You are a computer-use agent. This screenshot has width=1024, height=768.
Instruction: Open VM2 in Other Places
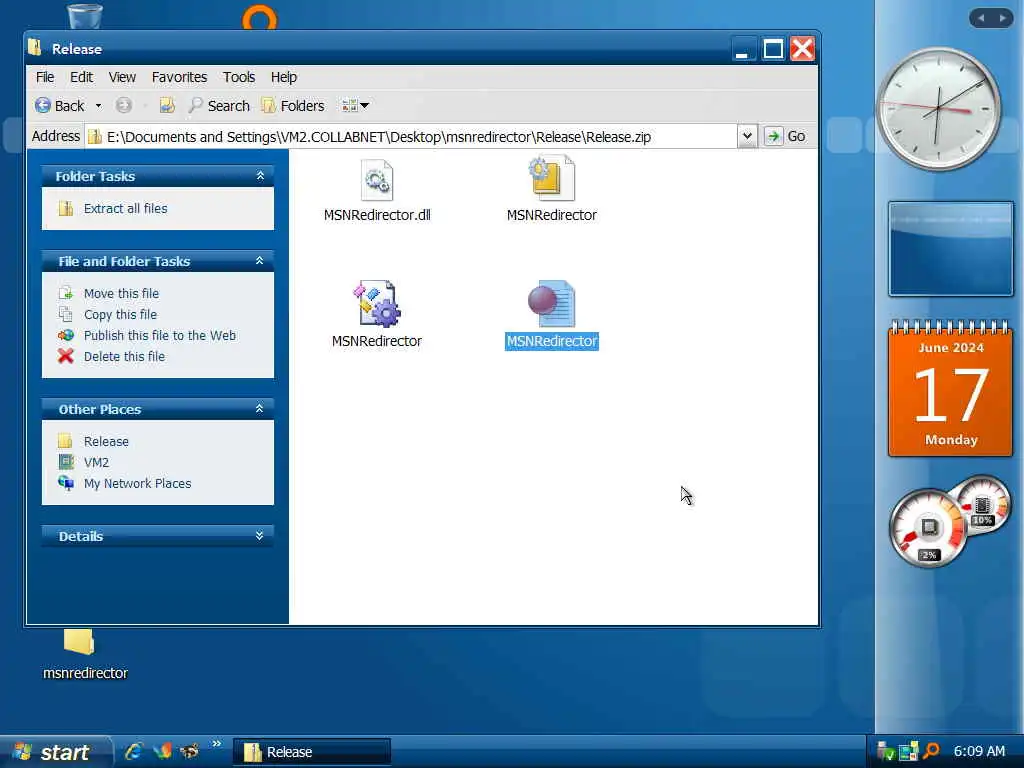[97, 462]
